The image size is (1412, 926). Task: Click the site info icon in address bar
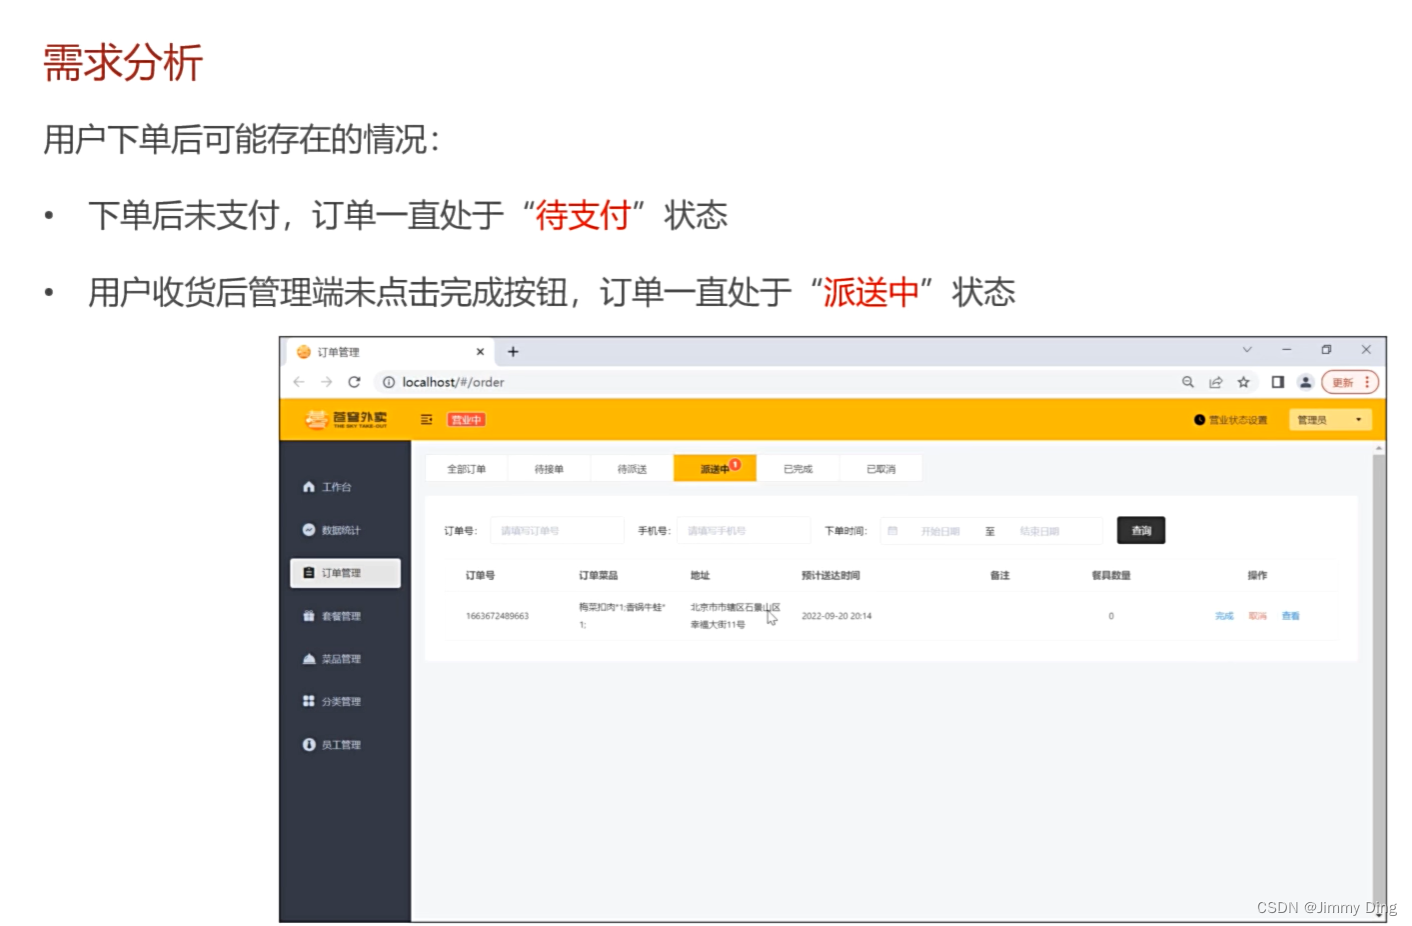pyautogui.click(x=389, y=382)
